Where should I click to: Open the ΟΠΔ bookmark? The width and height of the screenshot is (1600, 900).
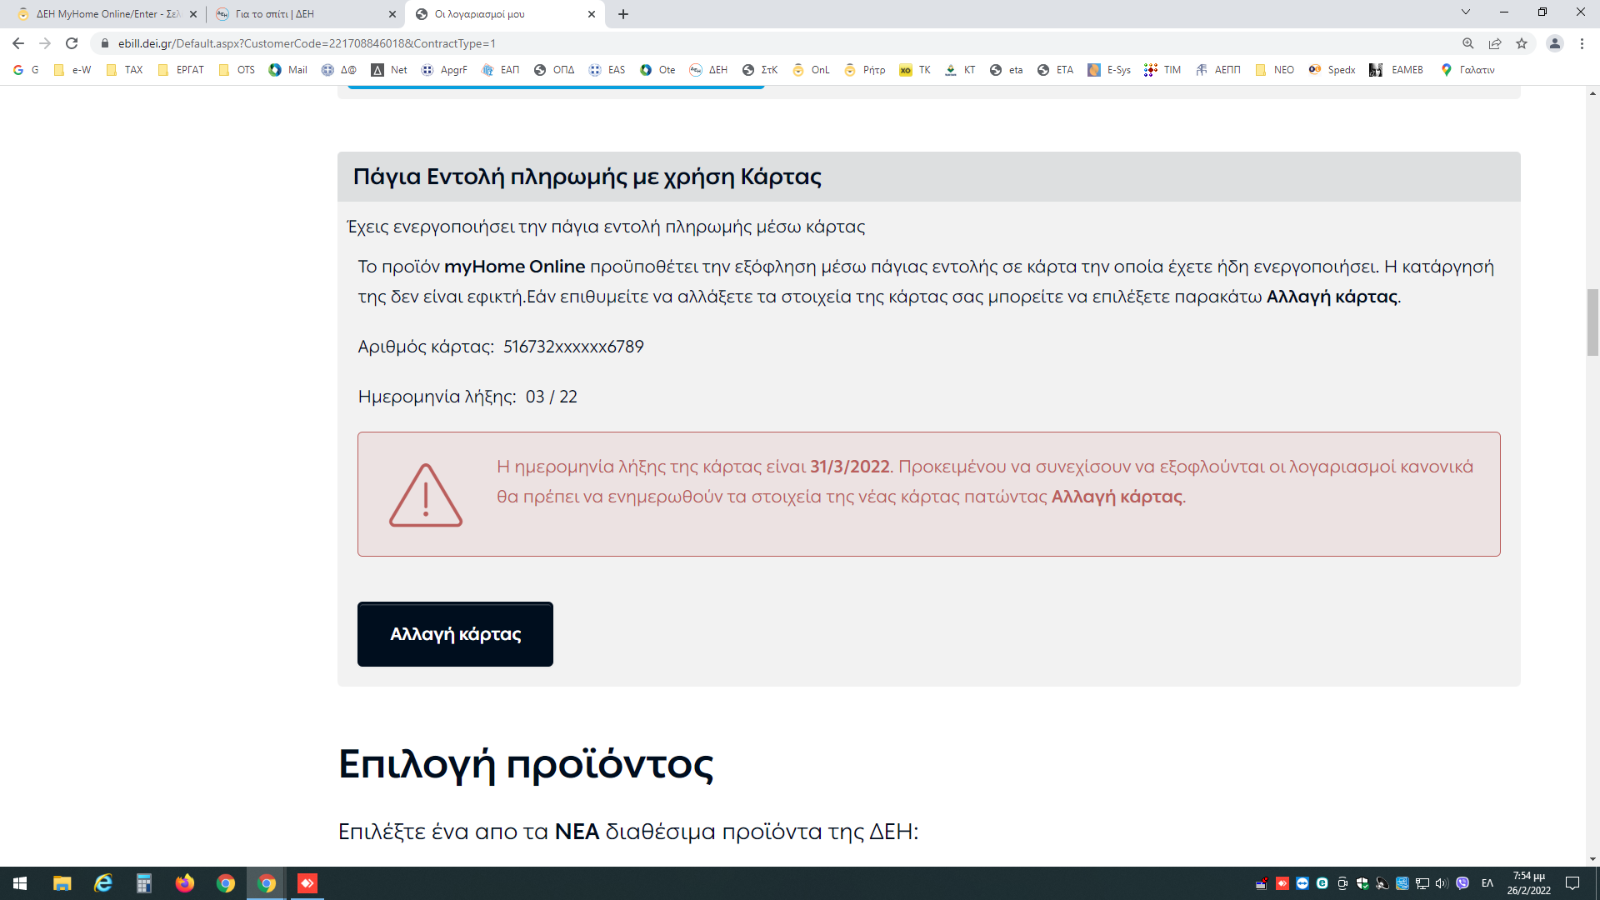pos(554,70)
